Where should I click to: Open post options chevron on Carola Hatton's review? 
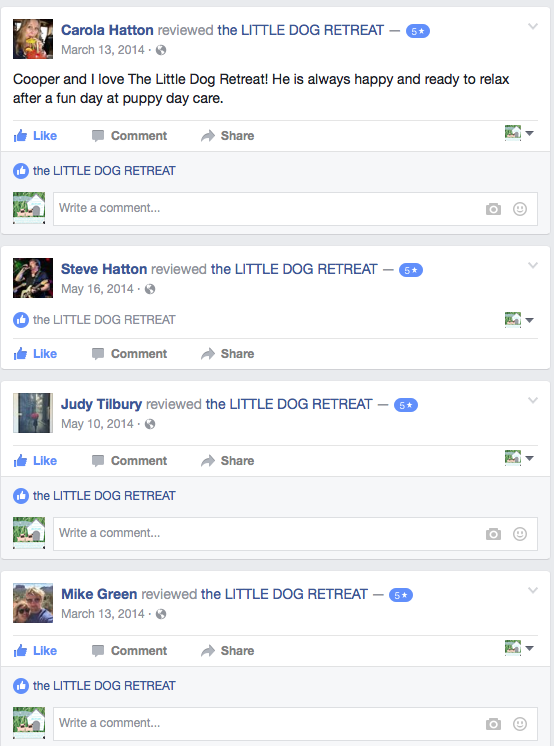(x=533, y=27)
